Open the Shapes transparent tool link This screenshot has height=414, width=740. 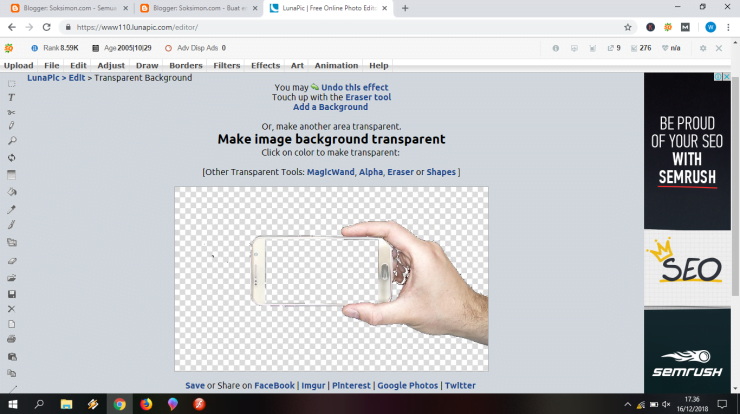tap(441, 172)
